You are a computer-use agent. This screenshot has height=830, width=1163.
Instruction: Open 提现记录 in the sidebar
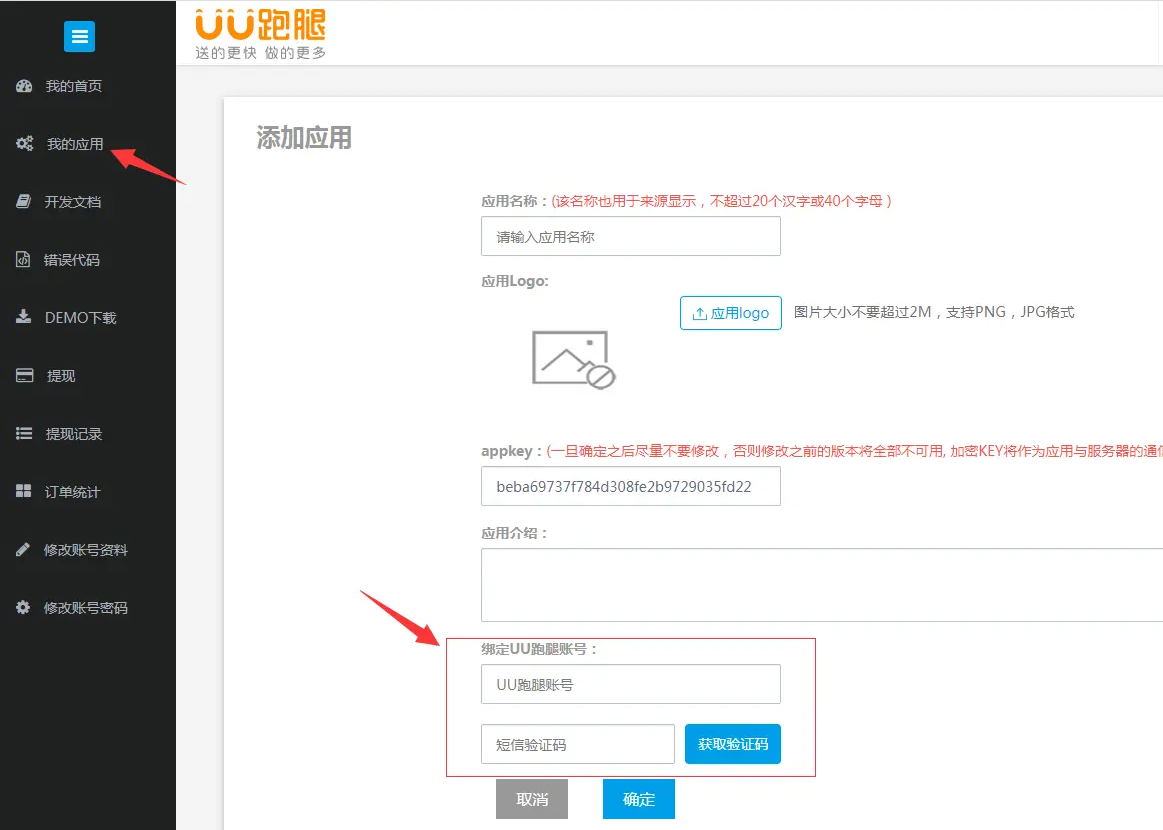73,434
